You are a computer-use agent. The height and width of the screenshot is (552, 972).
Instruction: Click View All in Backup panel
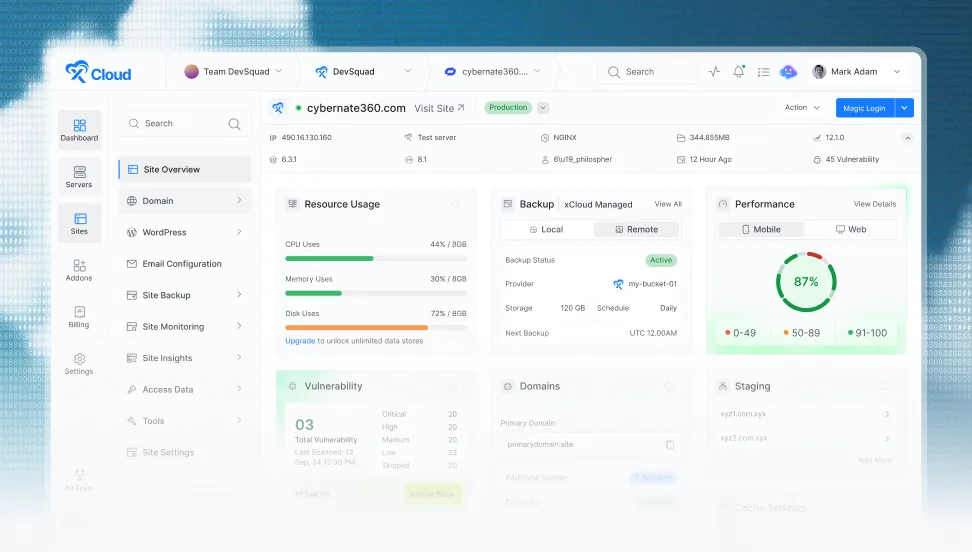(668, 204)
